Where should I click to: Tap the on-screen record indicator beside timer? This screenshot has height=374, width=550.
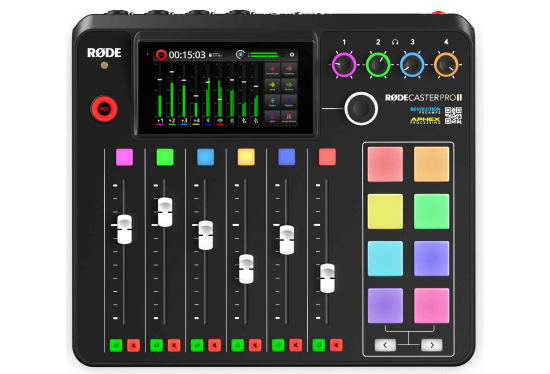[x=161, y=55]
